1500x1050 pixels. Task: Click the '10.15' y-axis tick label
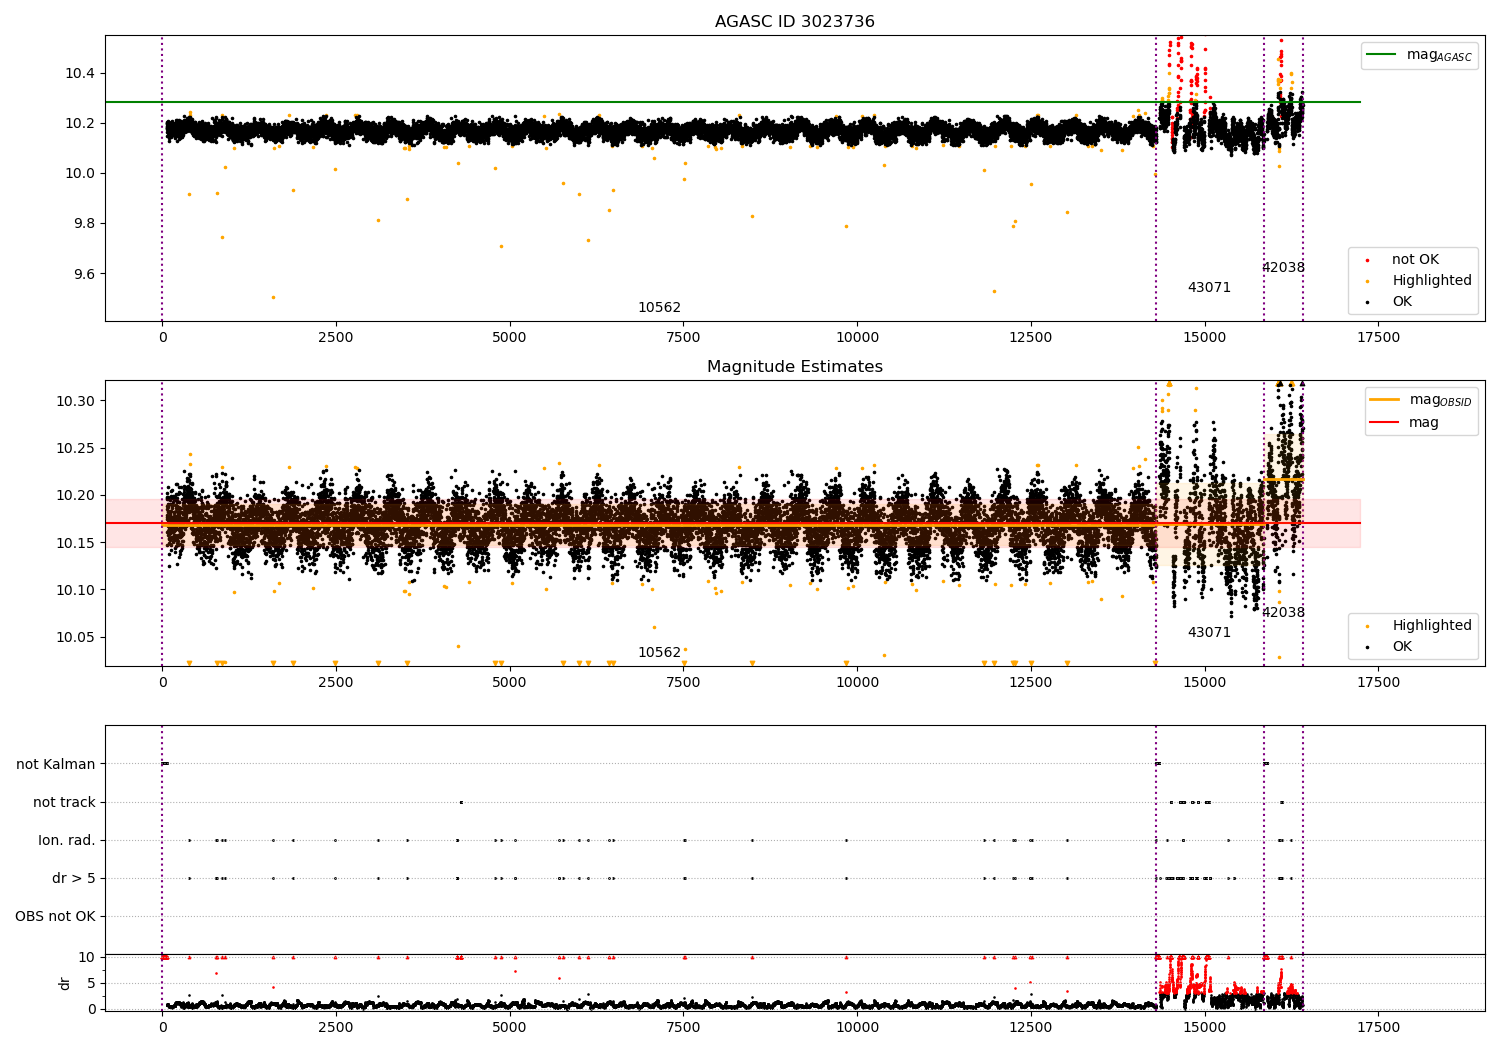pyautogui.click(x=76, y=543)
